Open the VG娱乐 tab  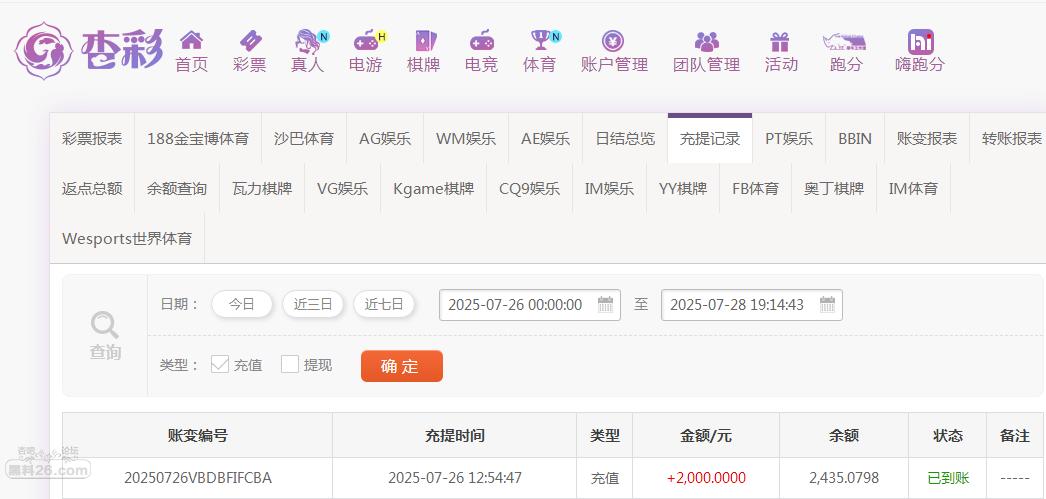[343, 189]
